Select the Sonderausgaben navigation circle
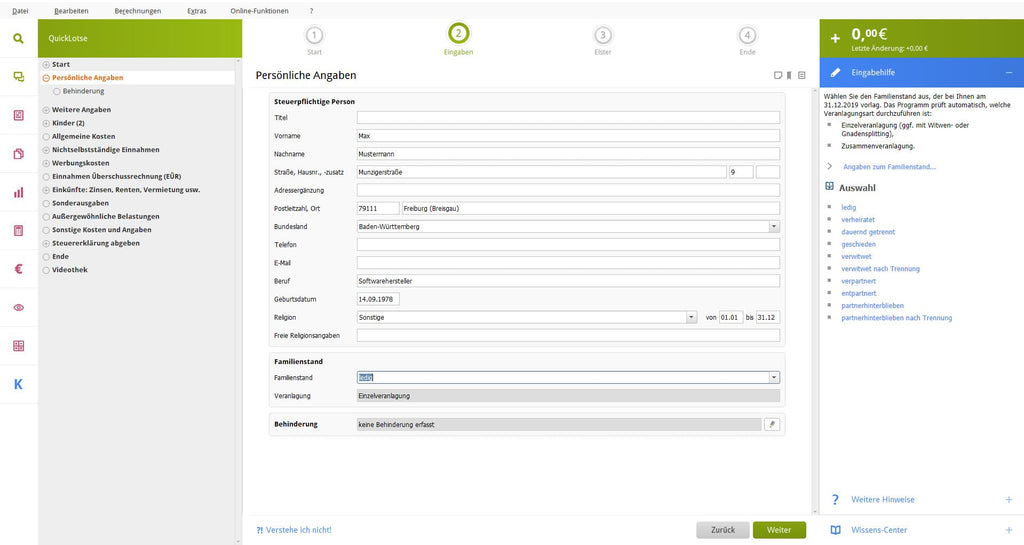The height and width of the screenshot is (545, 1024). 46,204
